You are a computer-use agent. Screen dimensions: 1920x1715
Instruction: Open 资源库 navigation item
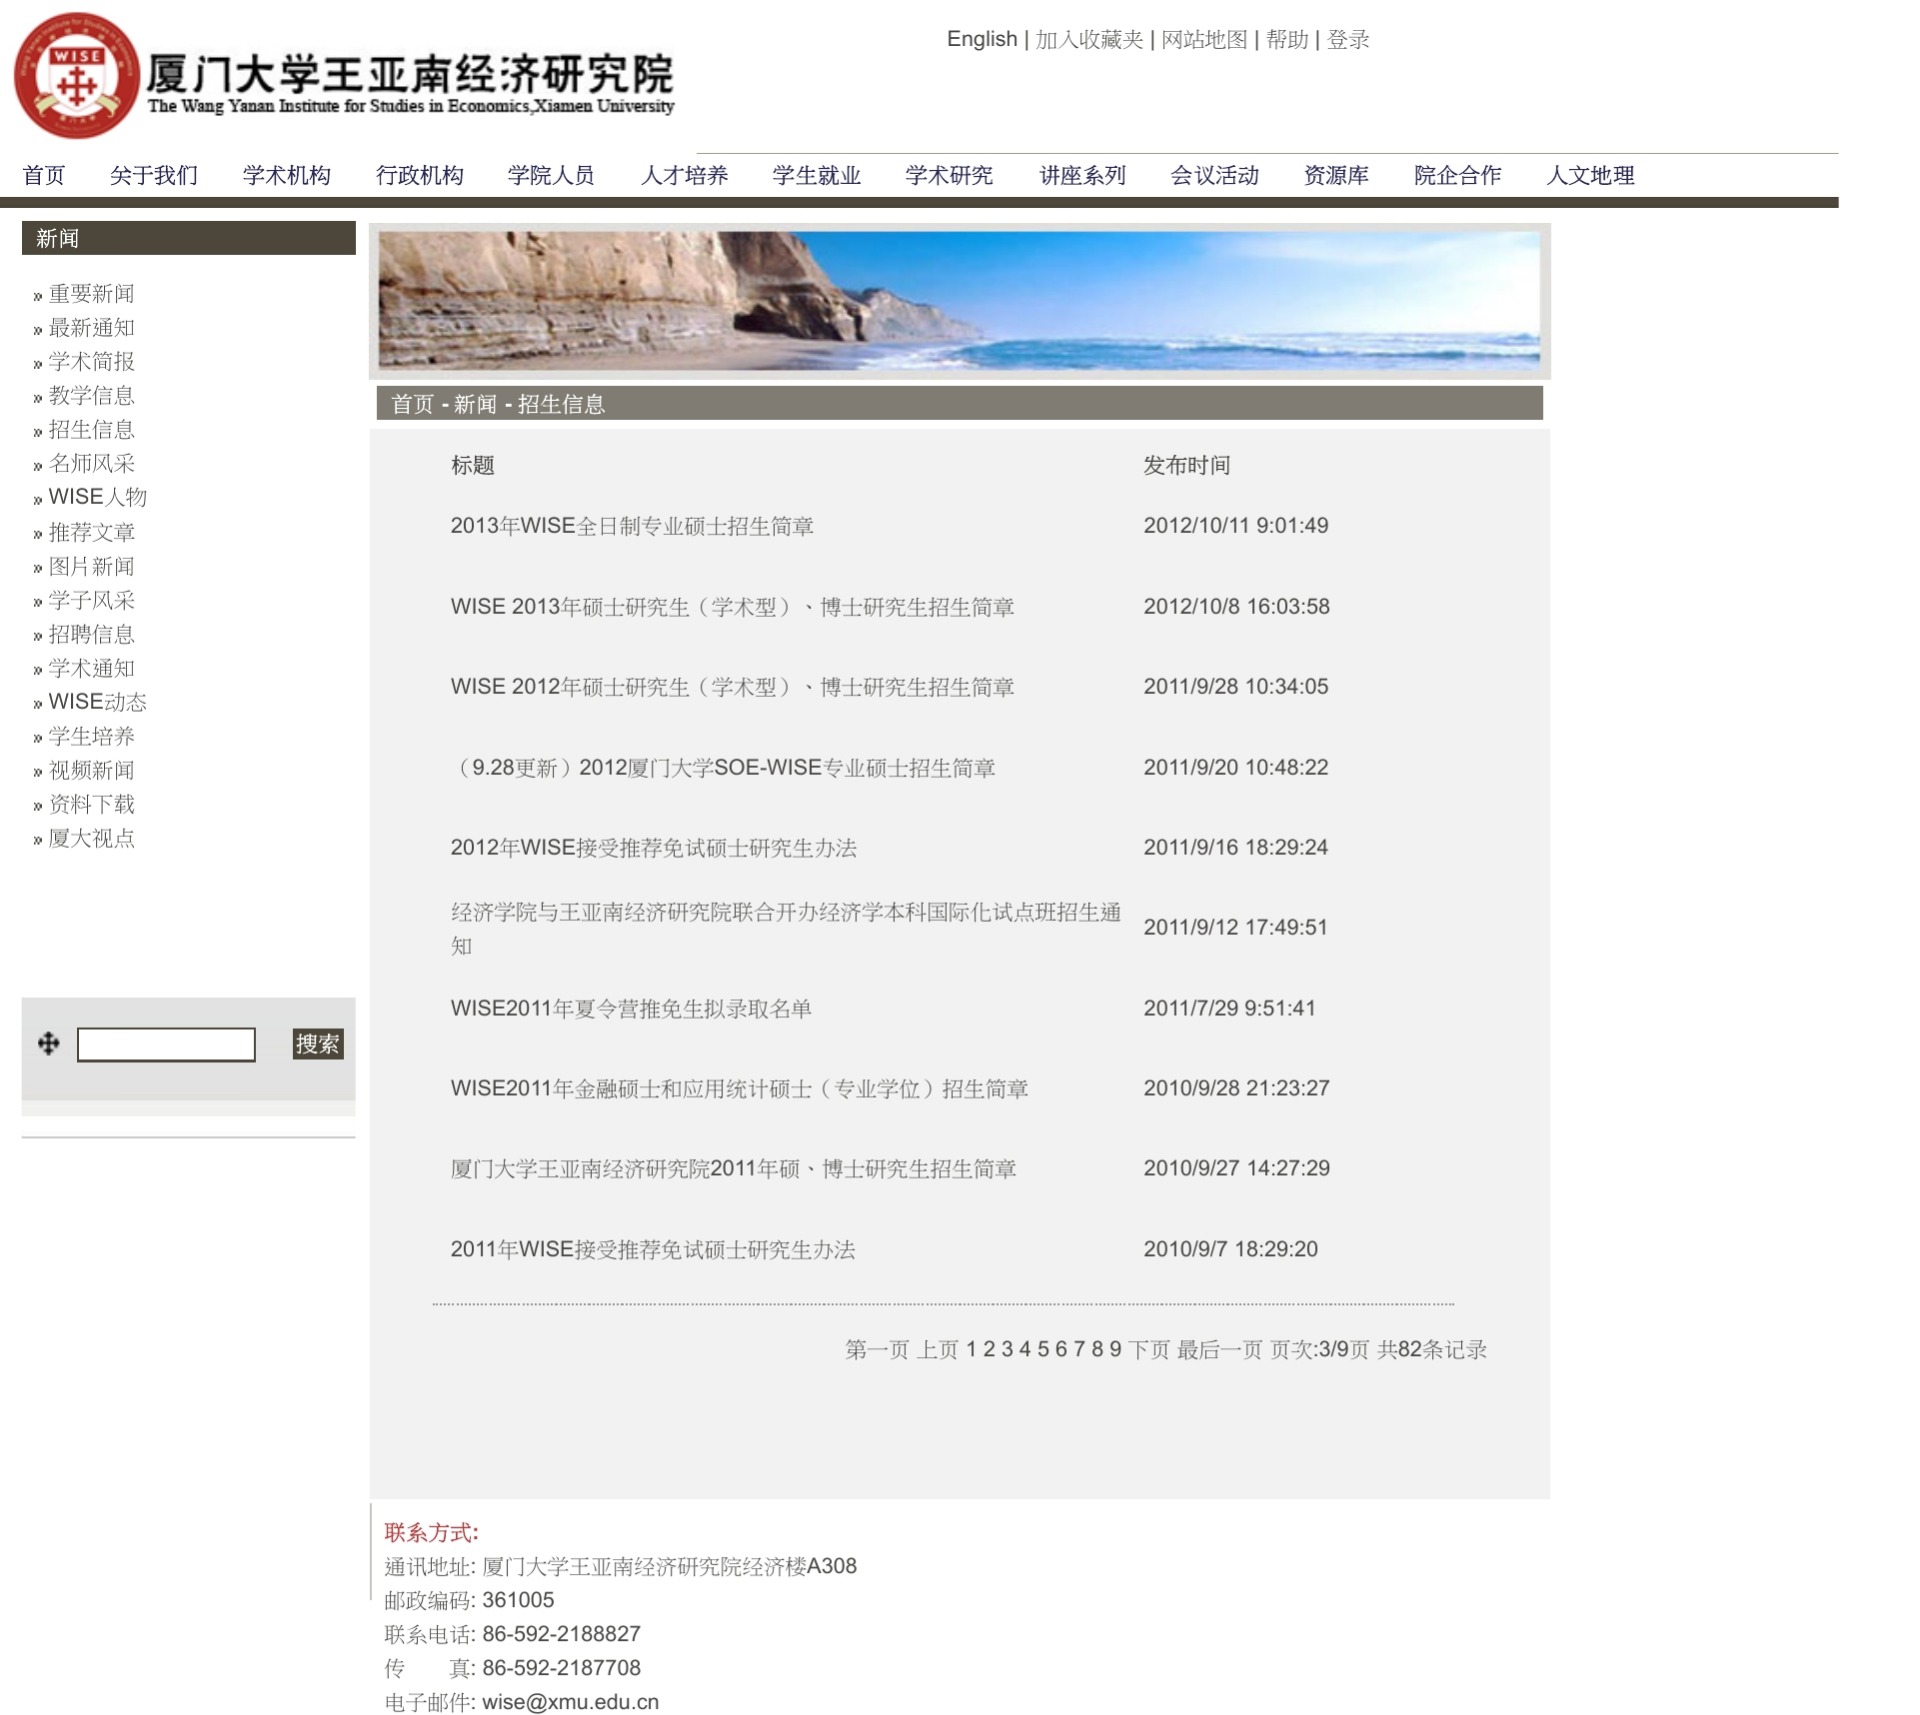click(x=1336, y=175)
